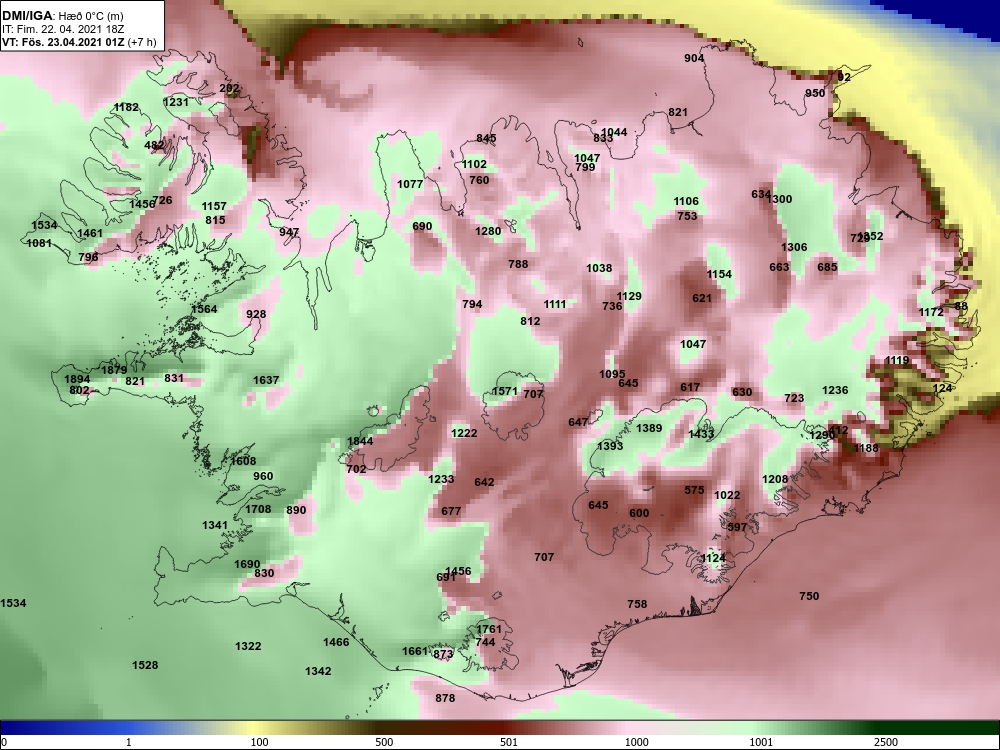This screenshot has height=750, width=1000.
Task: Click the 690 reading
Action: tap(422, 226)
